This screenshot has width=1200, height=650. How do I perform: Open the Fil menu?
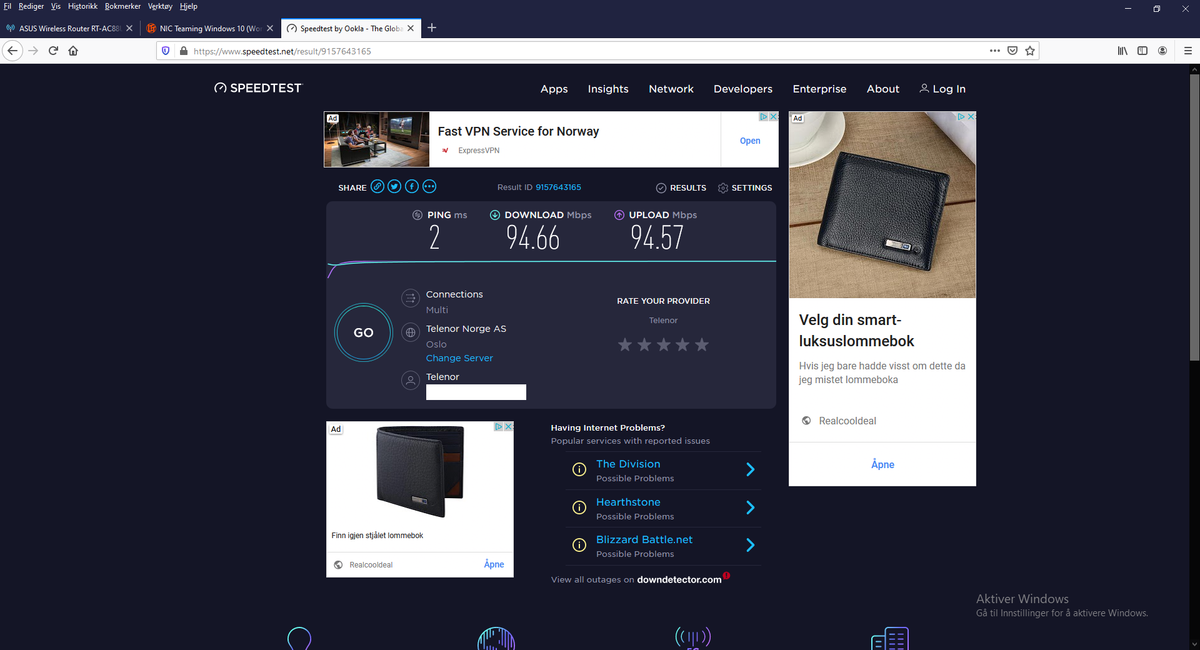[x=8, y=6]
